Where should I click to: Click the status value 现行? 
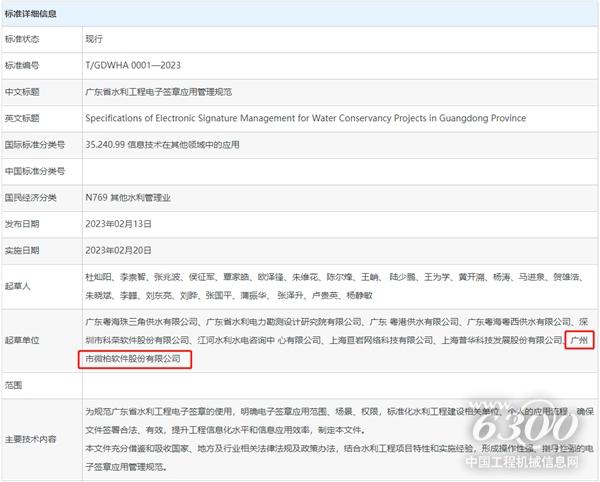[97, 41]
